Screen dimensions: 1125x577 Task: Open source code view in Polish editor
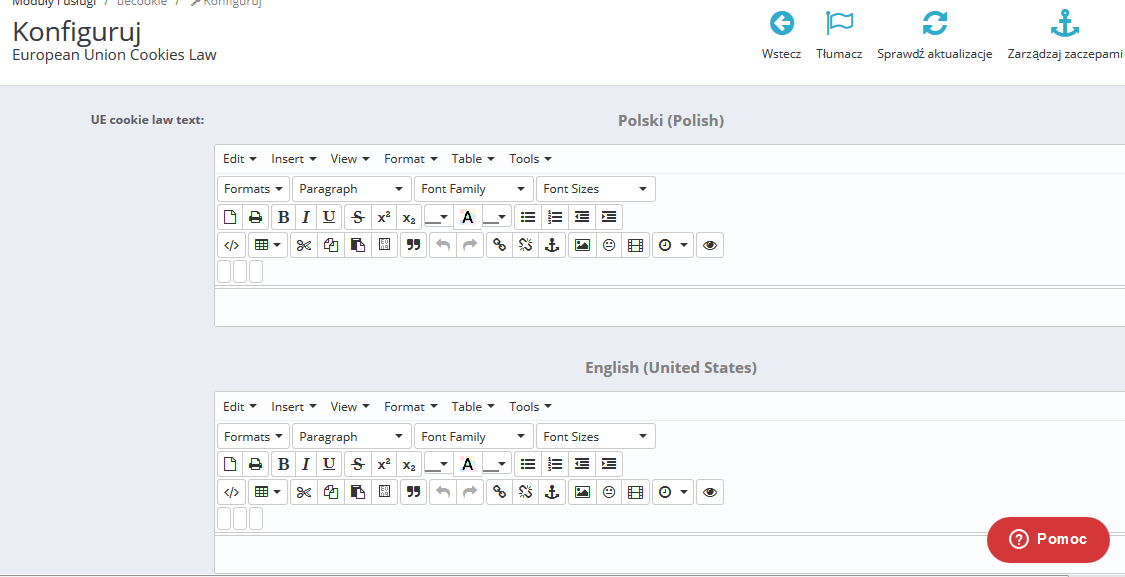click(x=231, y=245)
